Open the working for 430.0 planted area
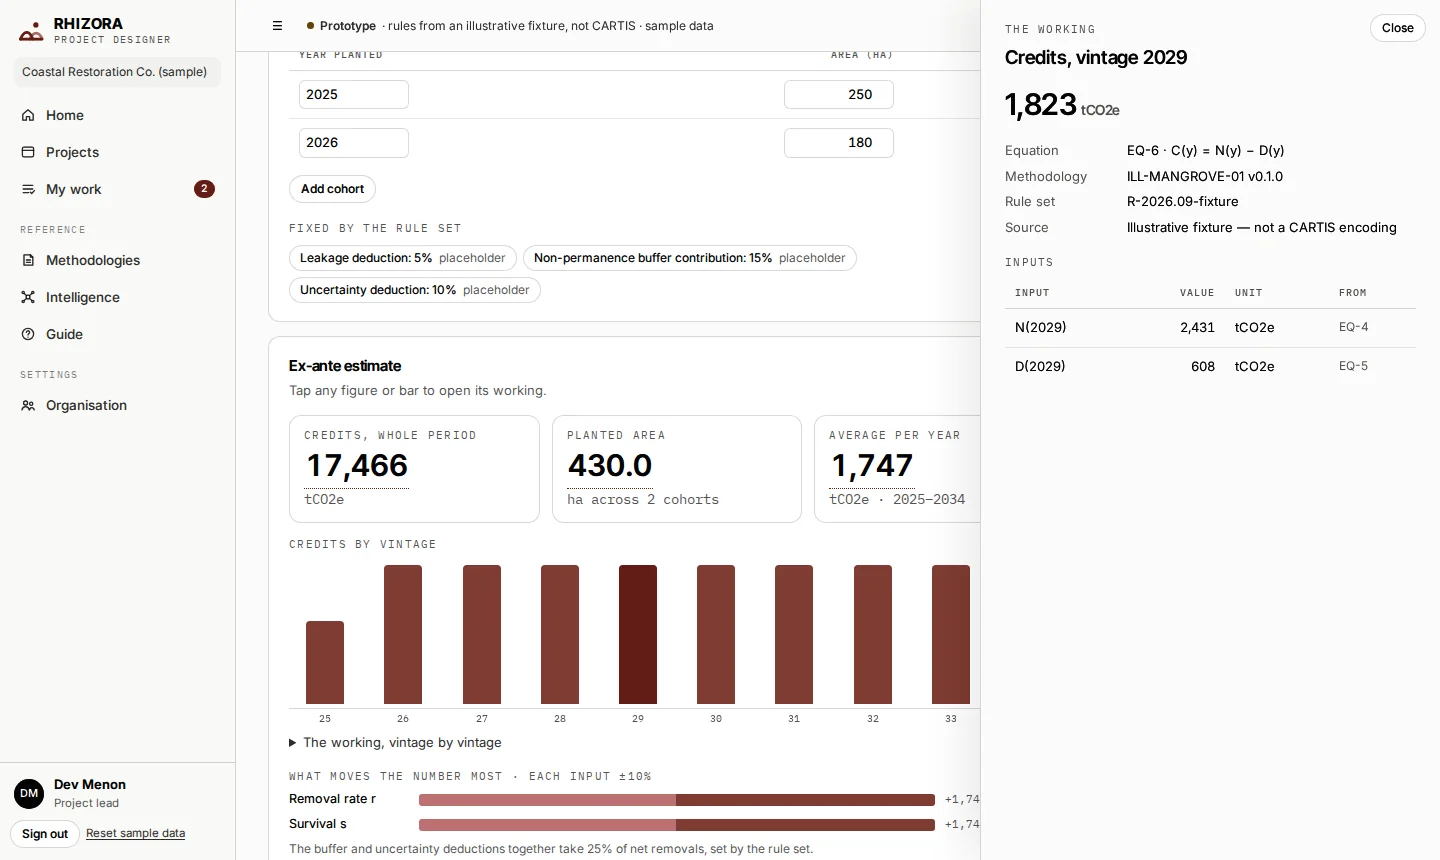The height and width of the screenshot is (860, 1440). tap(610, 466)
